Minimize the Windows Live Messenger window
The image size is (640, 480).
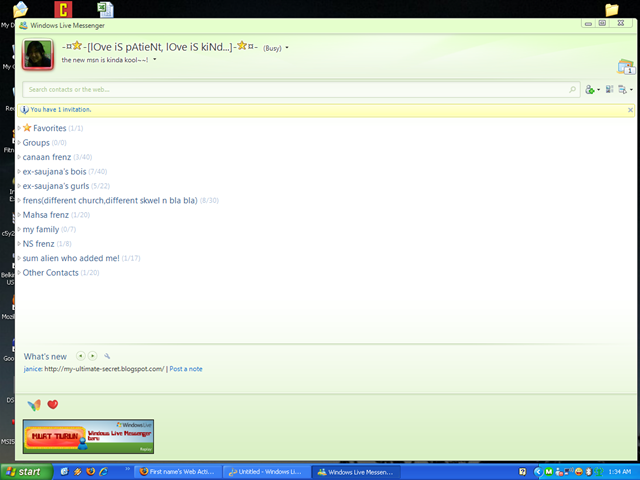pyautogui.click(x=588, y=24)
